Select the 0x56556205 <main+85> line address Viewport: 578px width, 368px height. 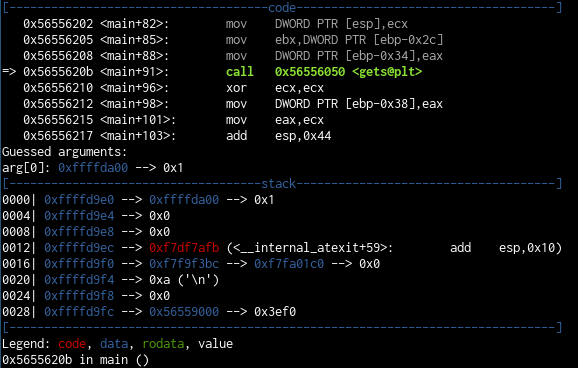(x=58, y=39)
